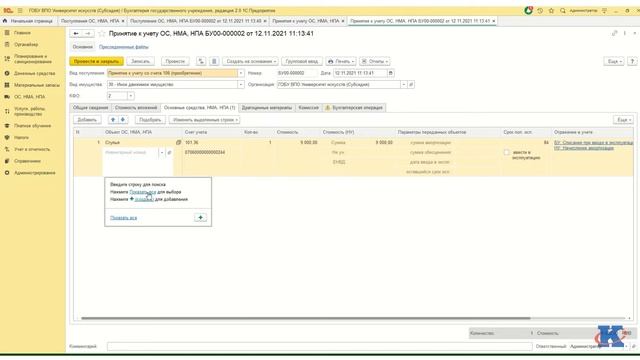Screen dimensions: 640x360
Task: Click the Добавить row button
Action: click(x=87, y=120)
